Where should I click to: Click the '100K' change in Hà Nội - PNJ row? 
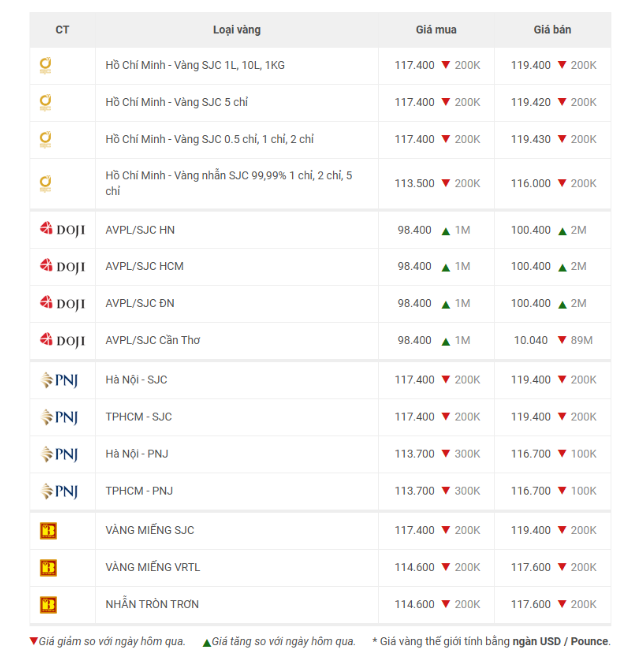[583, 454]
